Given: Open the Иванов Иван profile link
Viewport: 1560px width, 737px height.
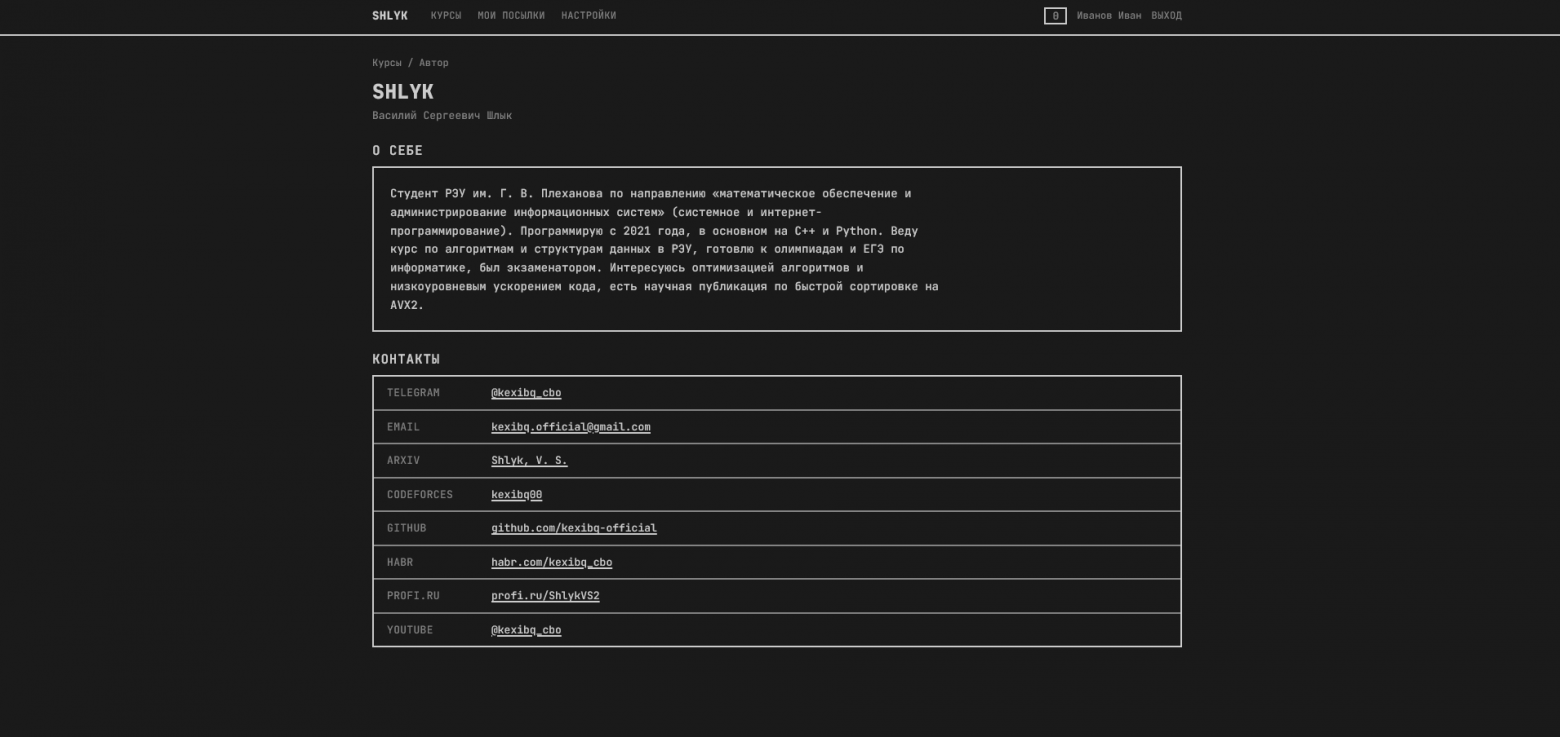Looking at the screenshot, I should coord(1109,16).
